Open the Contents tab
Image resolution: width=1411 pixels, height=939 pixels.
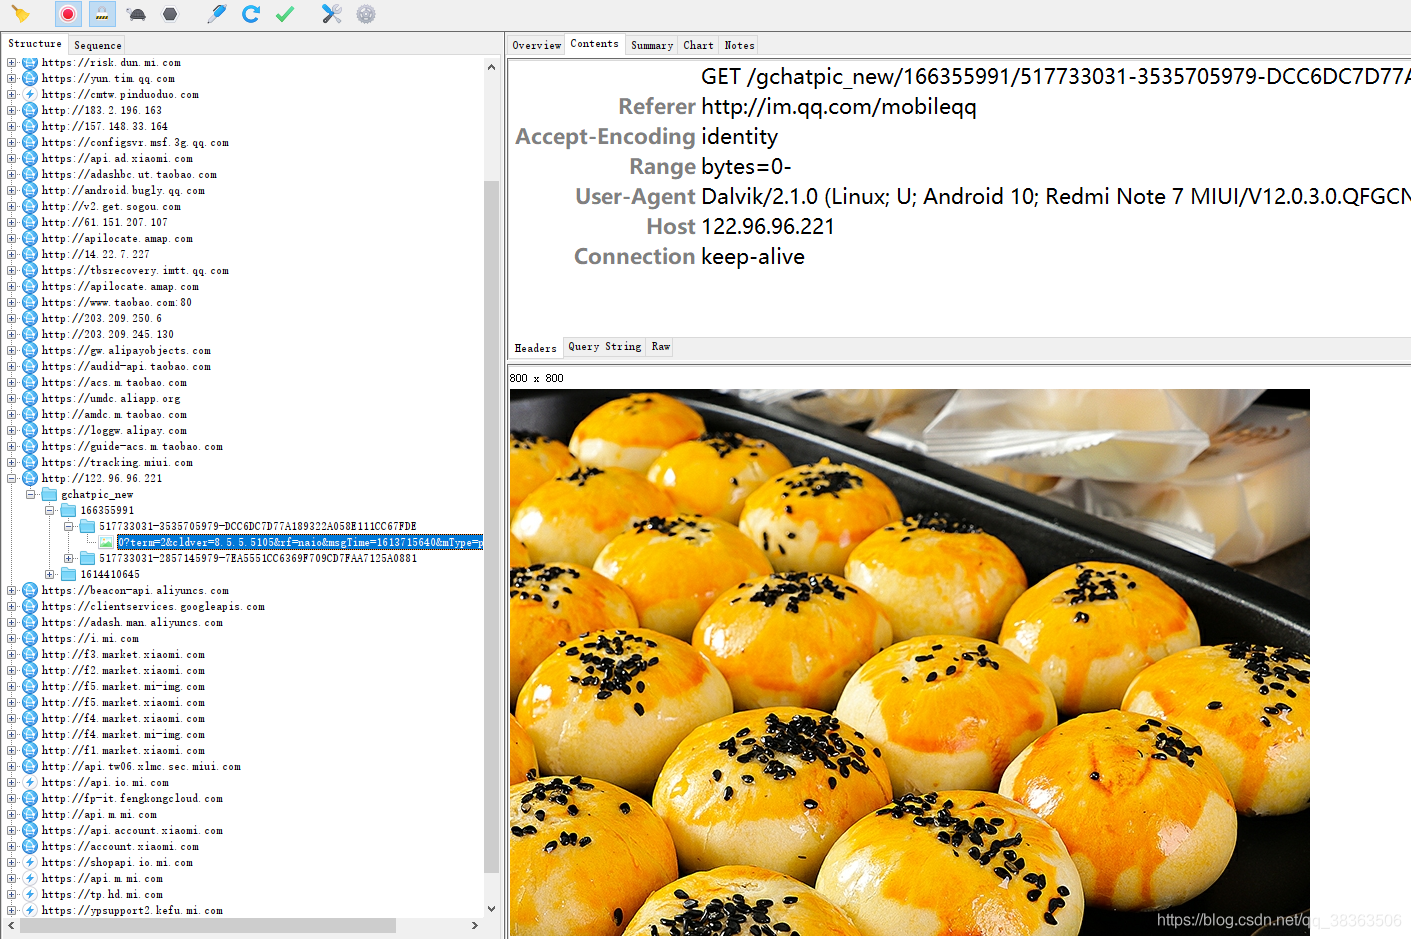[x=595, y=44]
